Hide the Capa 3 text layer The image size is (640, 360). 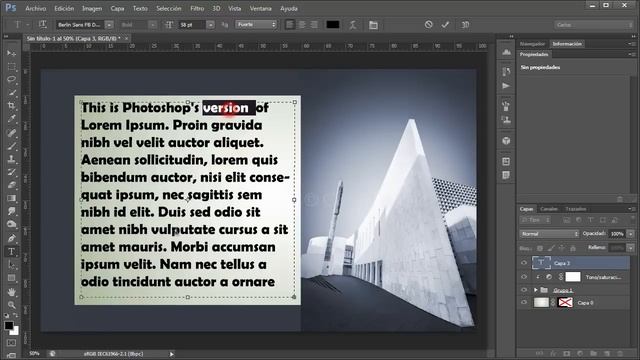tap(524, 263)
